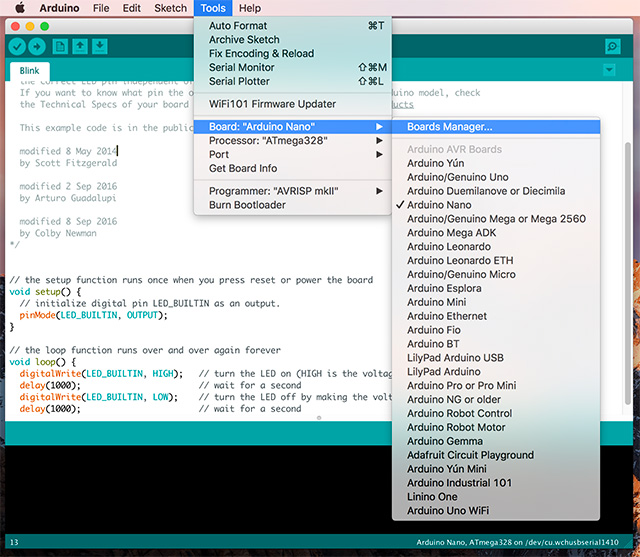Open the tab options dropdown arrow
The image size is (640, 557).
(609, 70)
